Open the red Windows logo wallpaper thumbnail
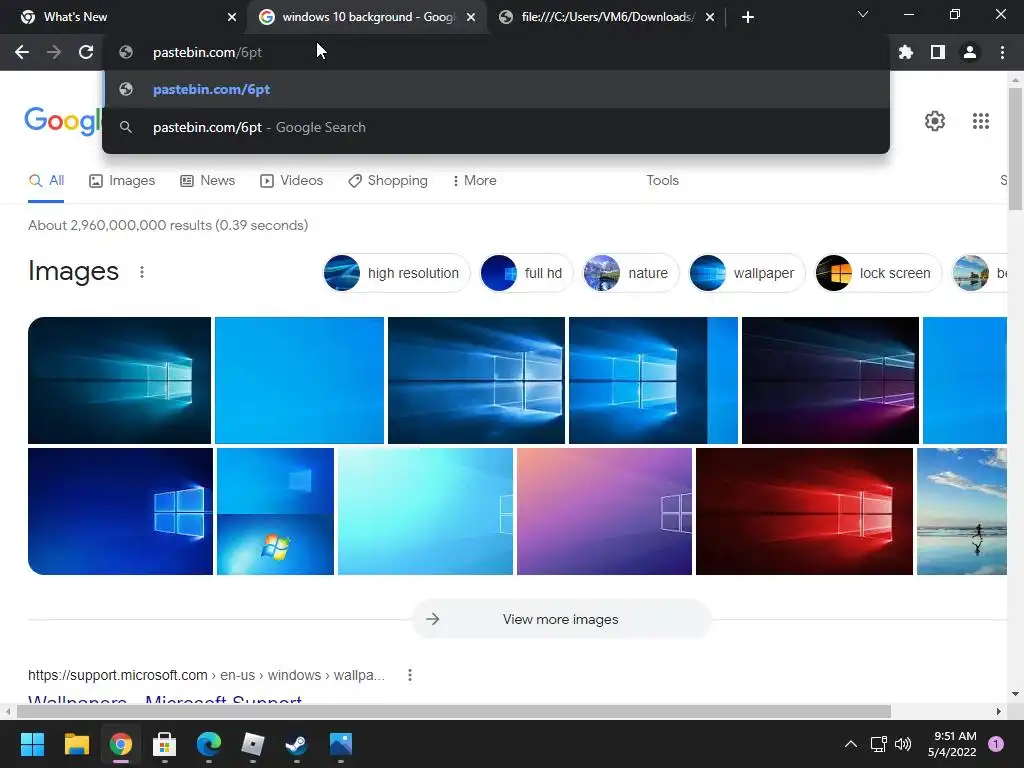This screenshot has height=768, width=1024. pos(804,511)
